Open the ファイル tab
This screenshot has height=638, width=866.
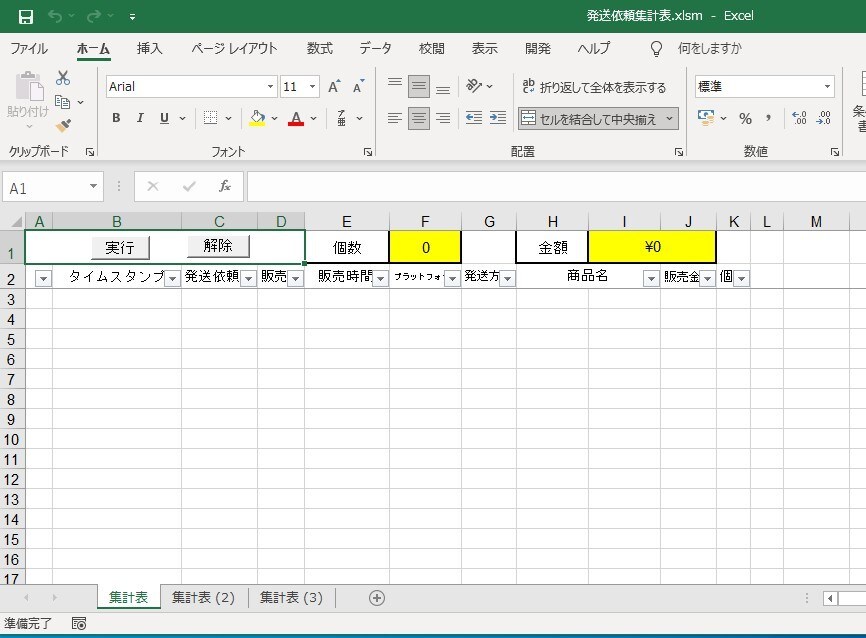(x=29, y=49)
